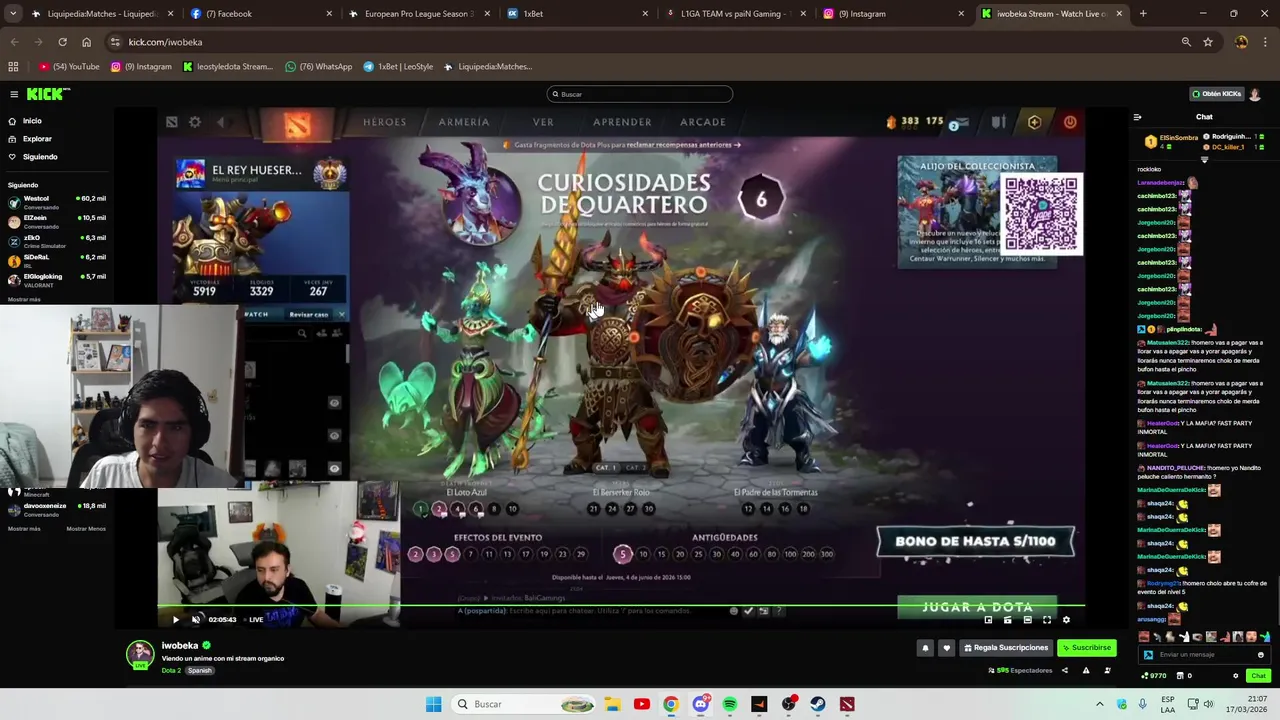The image size is (1280, 720).
Task: Reload the browser page
Action: pos(62,42)
